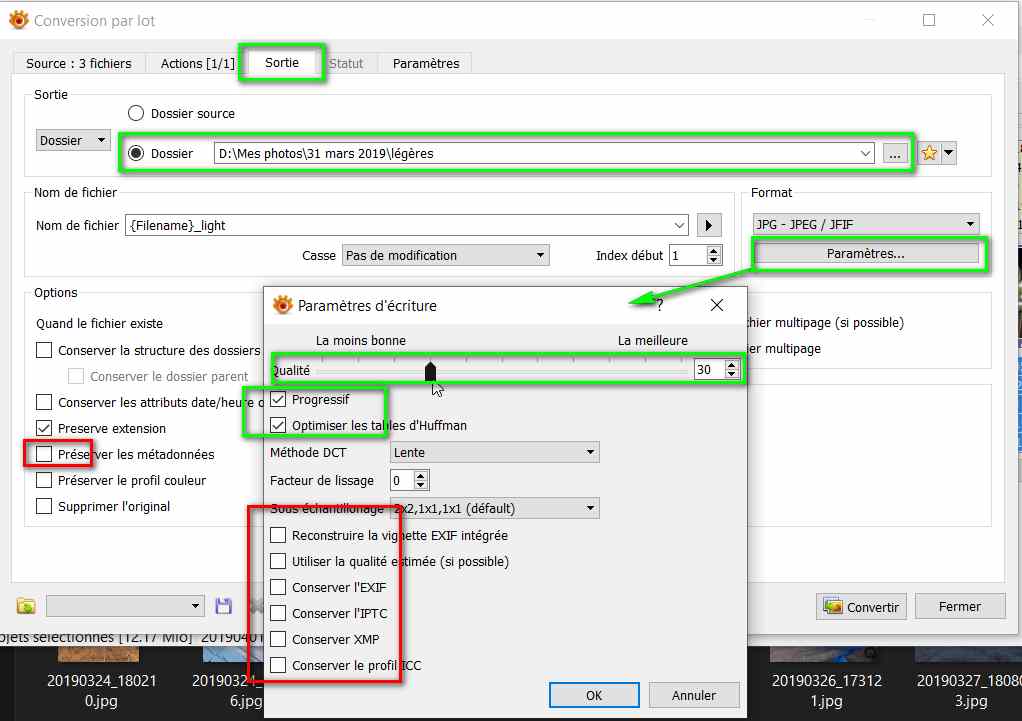
Task: Open the Sous échantillonage dropdown
Action: (x=494, y=508)
